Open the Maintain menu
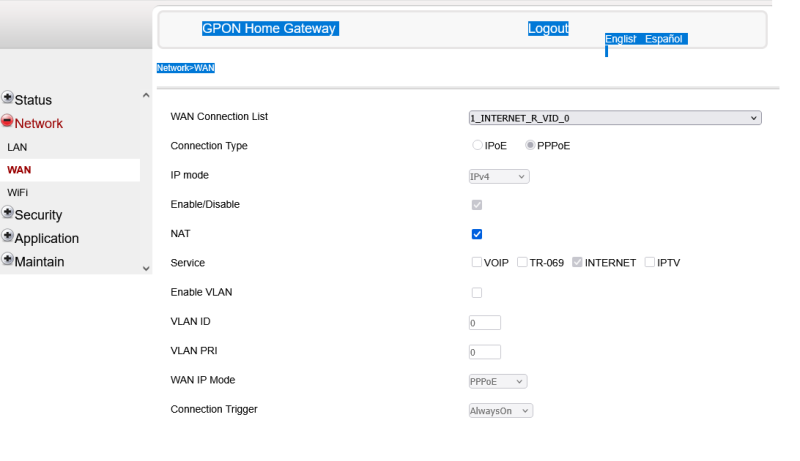 point(39,262)
